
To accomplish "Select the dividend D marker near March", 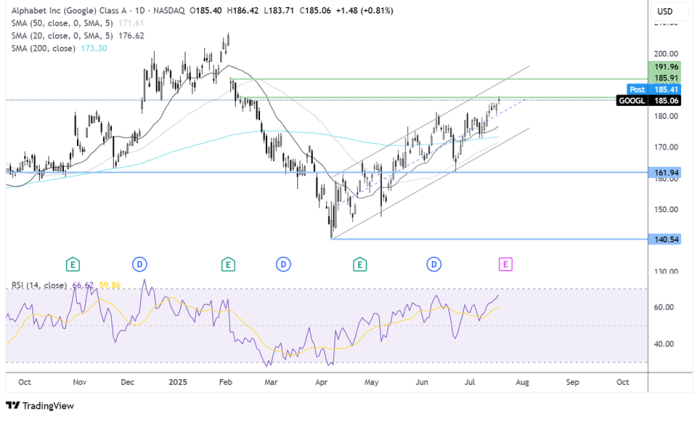I will tap(284, 264).
